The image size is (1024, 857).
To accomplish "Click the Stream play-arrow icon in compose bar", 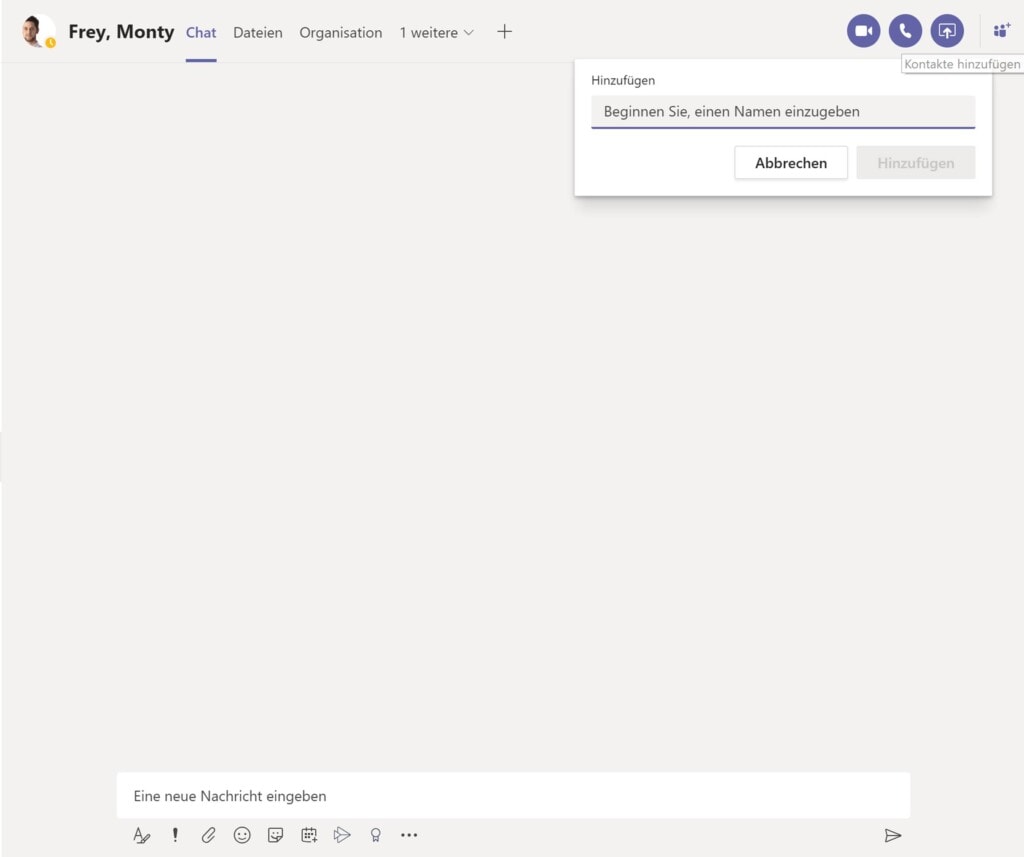I will [x=342, y=835].
